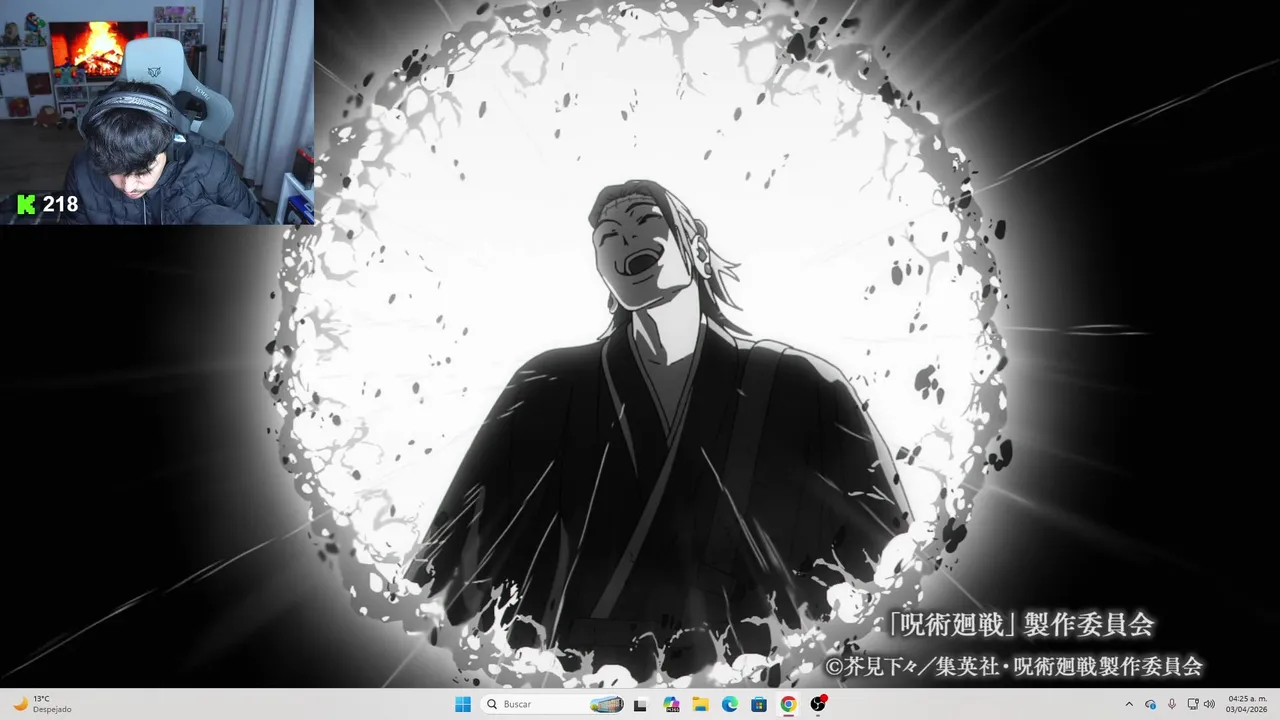1280x720 pixels.
Task: Launch the Microsoft 365 taskbar app
Action: tap(671, 704)
